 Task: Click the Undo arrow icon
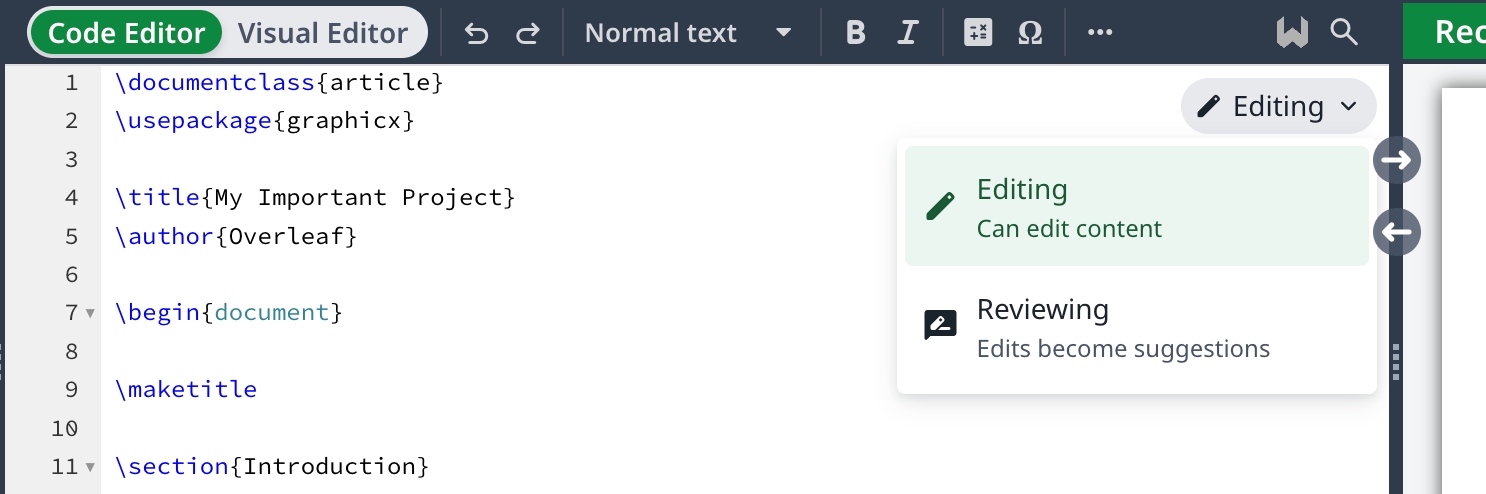[x=477, y=33]
